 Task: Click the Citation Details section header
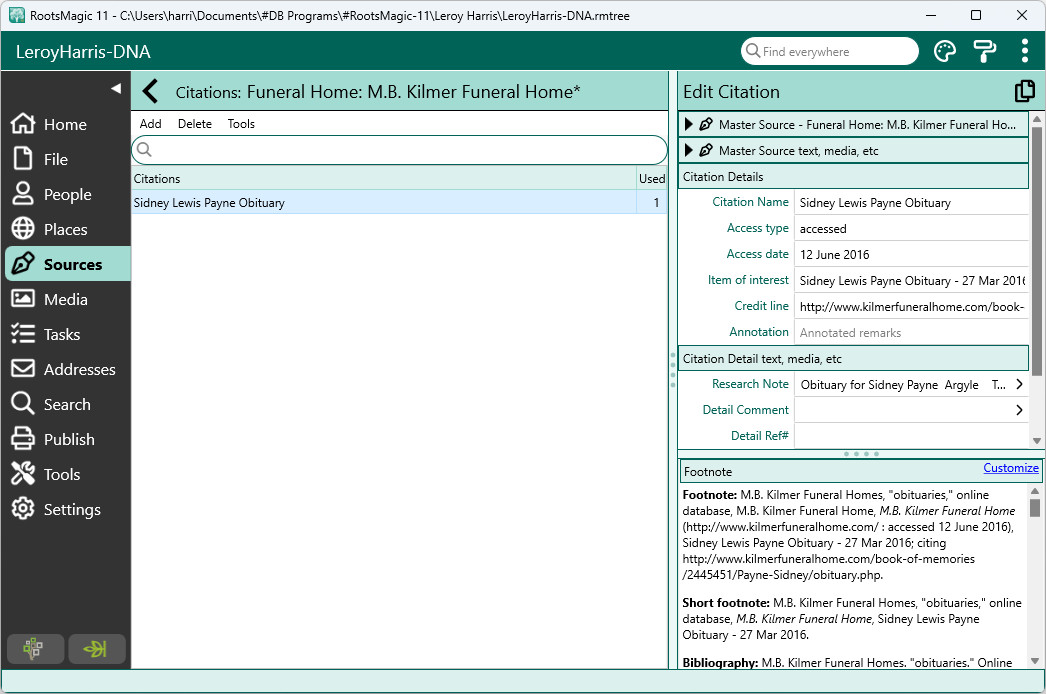(x=853, y=177)
